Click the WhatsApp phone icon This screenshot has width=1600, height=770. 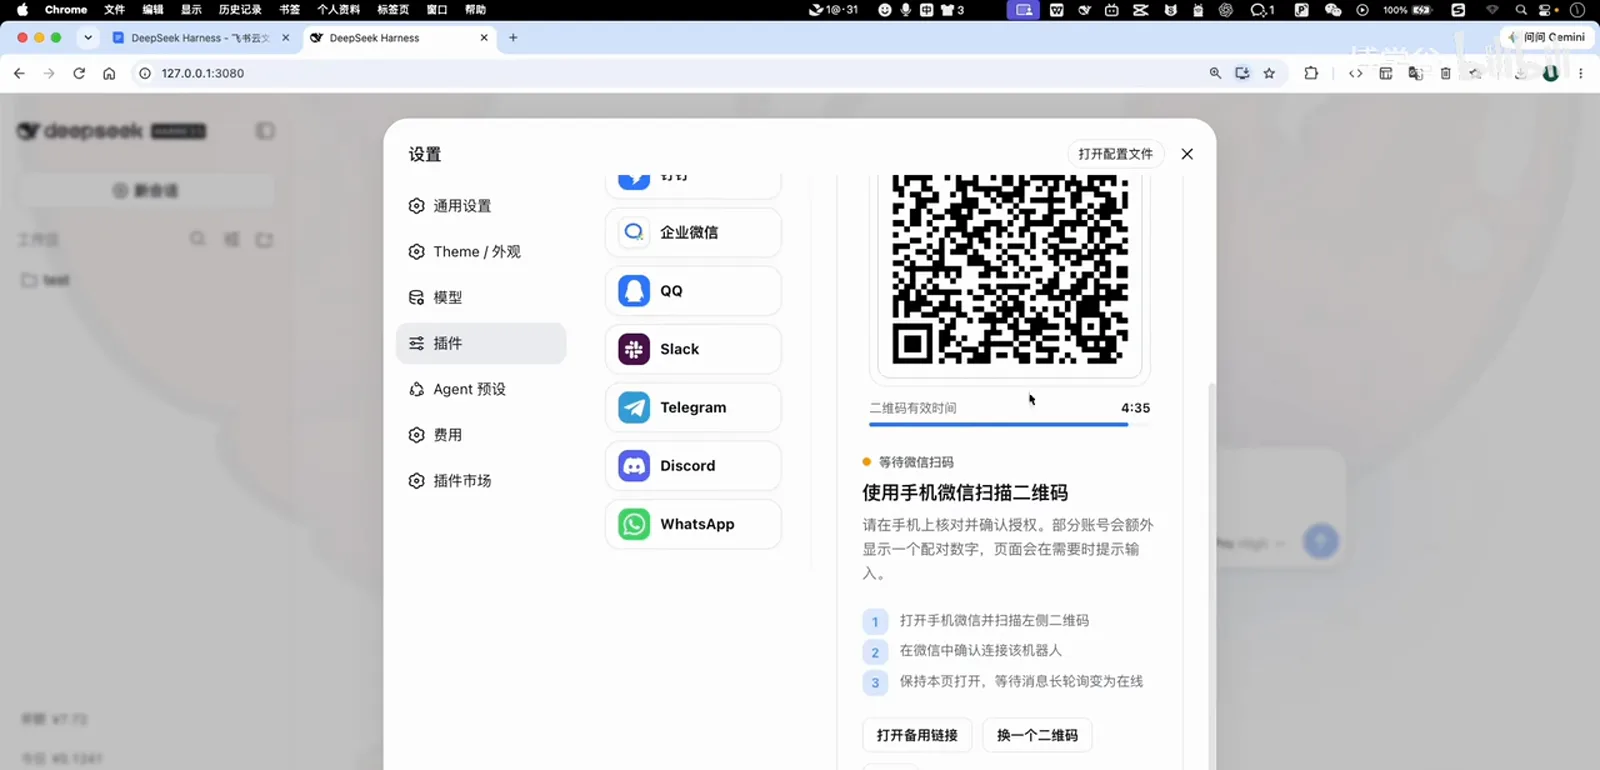coord(634,524)
